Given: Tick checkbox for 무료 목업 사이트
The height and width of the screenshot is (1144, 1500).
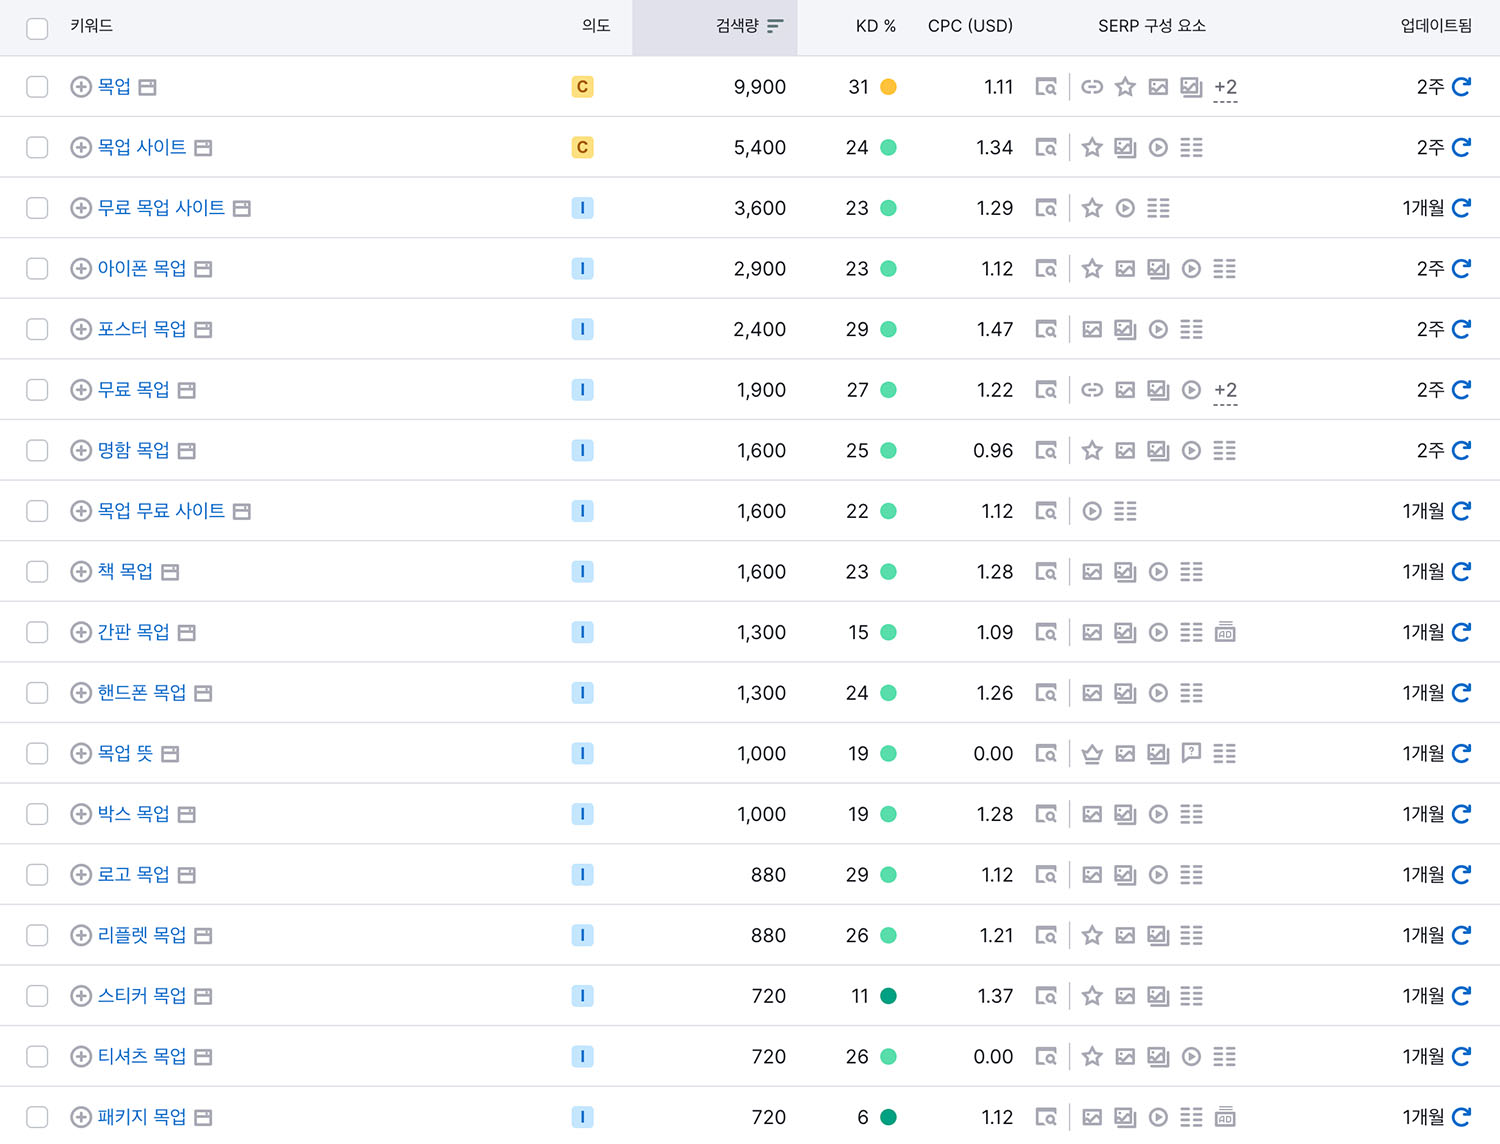Looking at the screenshot, I should [x=37, y=208].
